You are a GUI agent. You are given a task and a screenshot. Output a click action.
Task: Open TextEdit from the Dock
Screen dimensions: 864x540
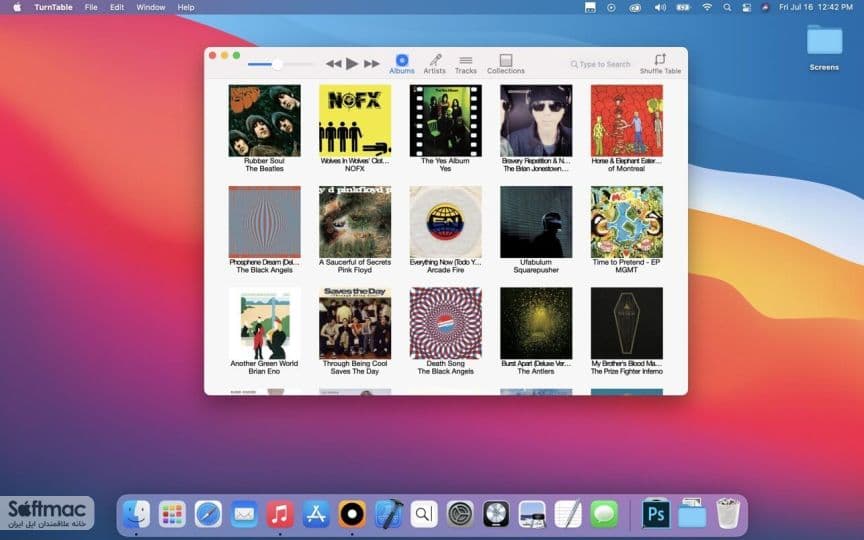point(568,514)
